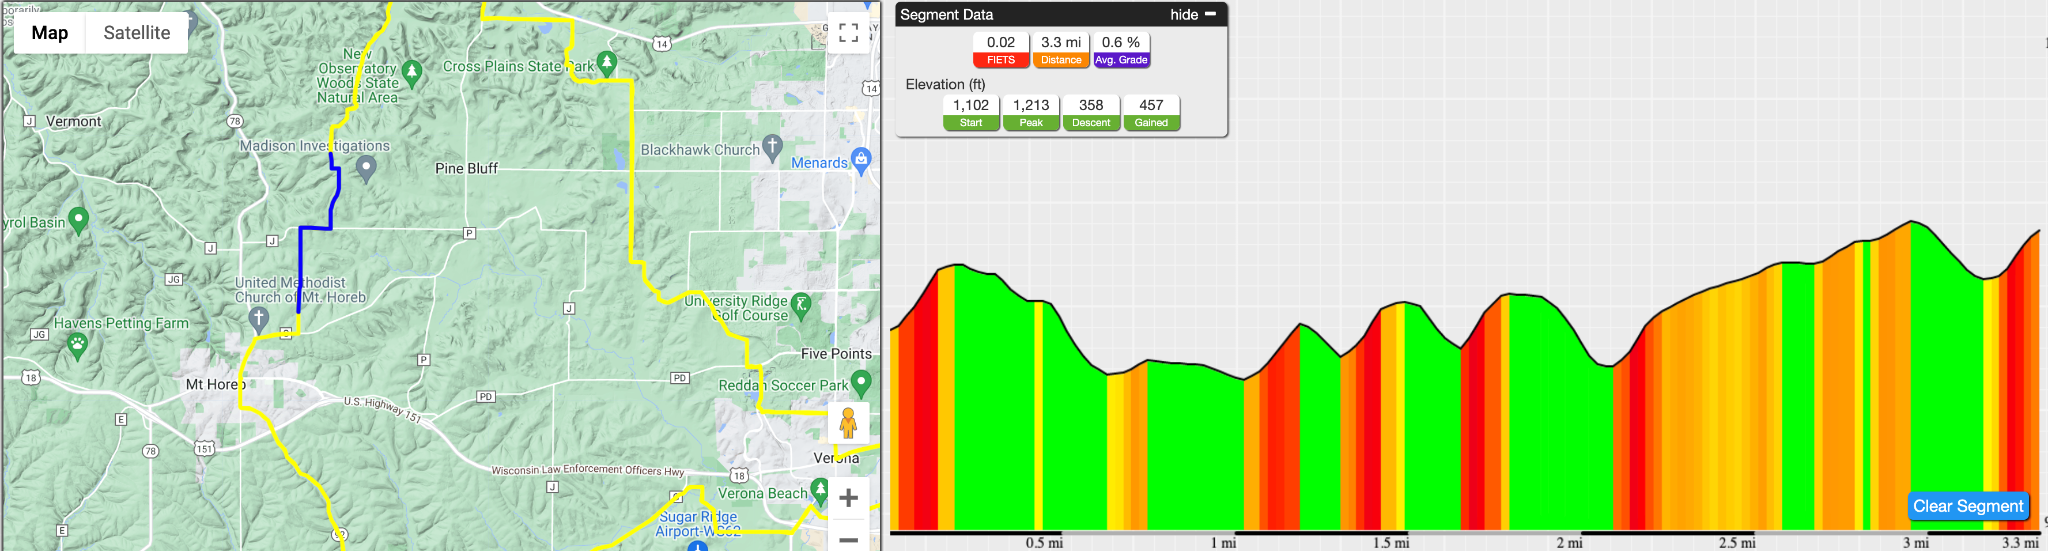Collapse Segment Data panel via hide

click(x=1193, y=14)
